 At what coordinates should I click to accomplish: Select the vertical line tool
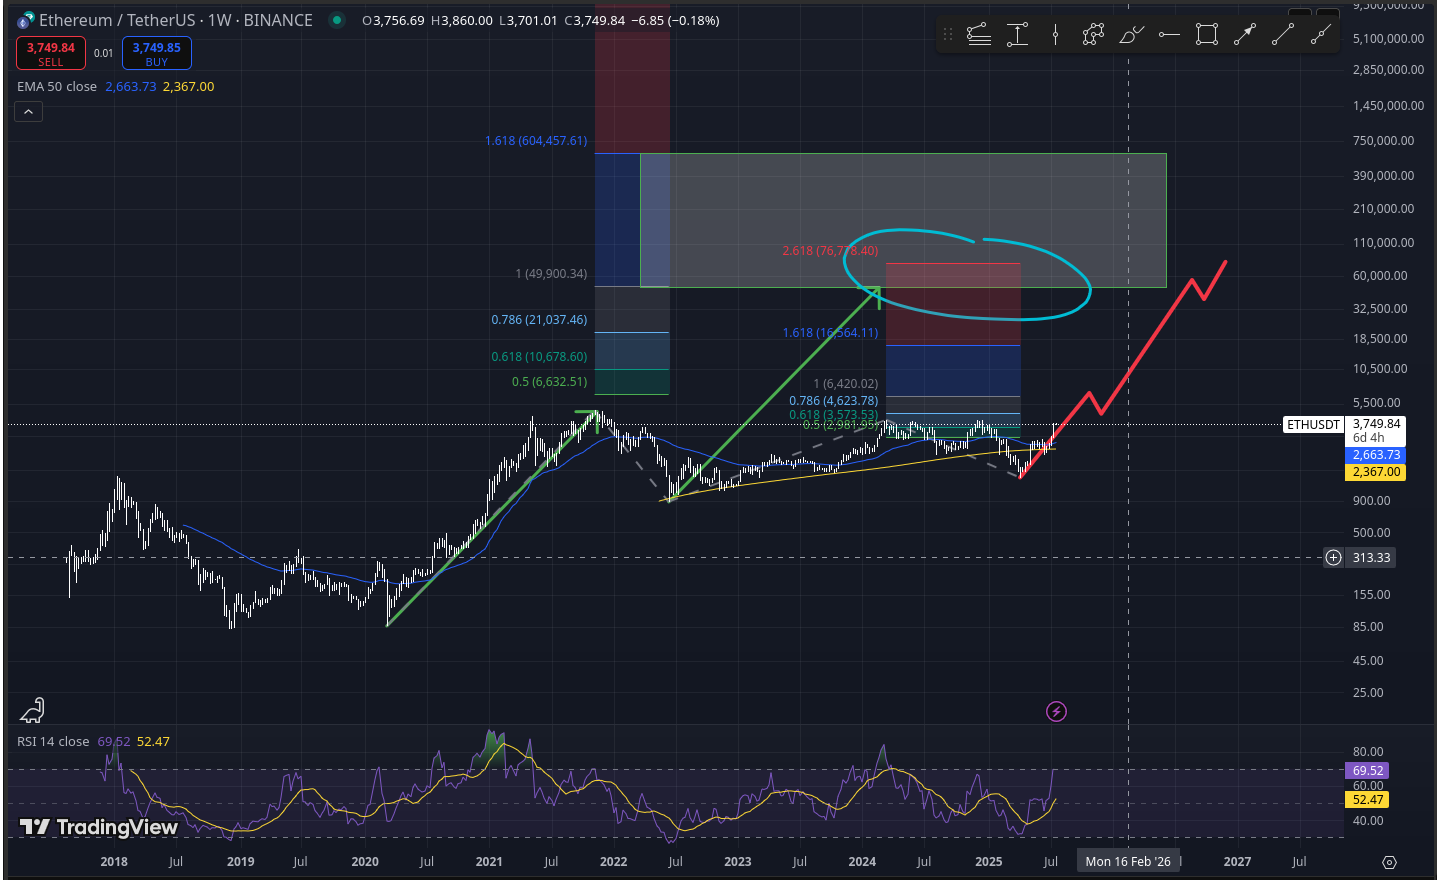pyautogui.click(x=1055, y=35)
